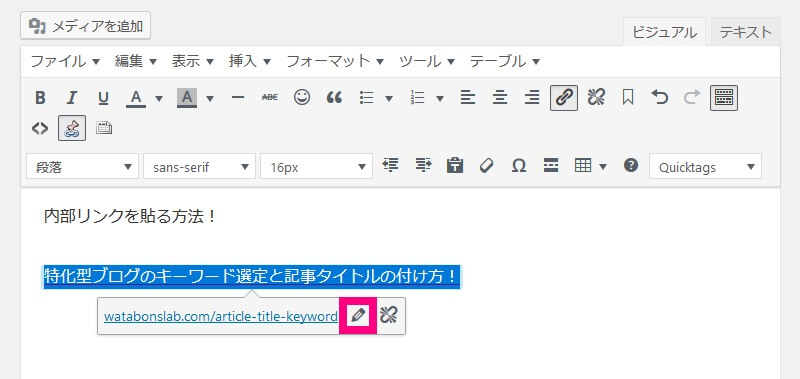800x379 pixels.
Task: Insert a special character (Omega icon)
Action: 519,165
